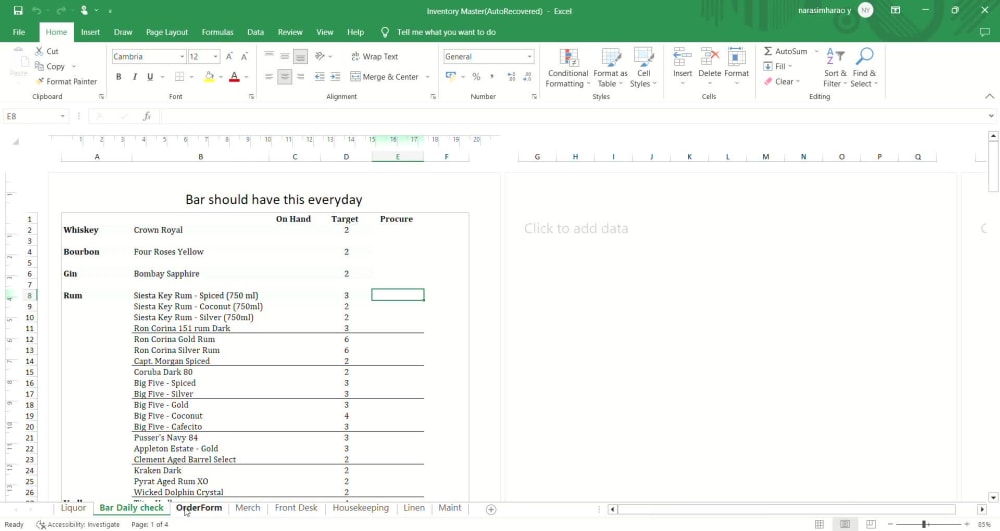1000x531 pixels.
Task: Toggle Wrap Text for the cell
Action: [x=373, y=57]
